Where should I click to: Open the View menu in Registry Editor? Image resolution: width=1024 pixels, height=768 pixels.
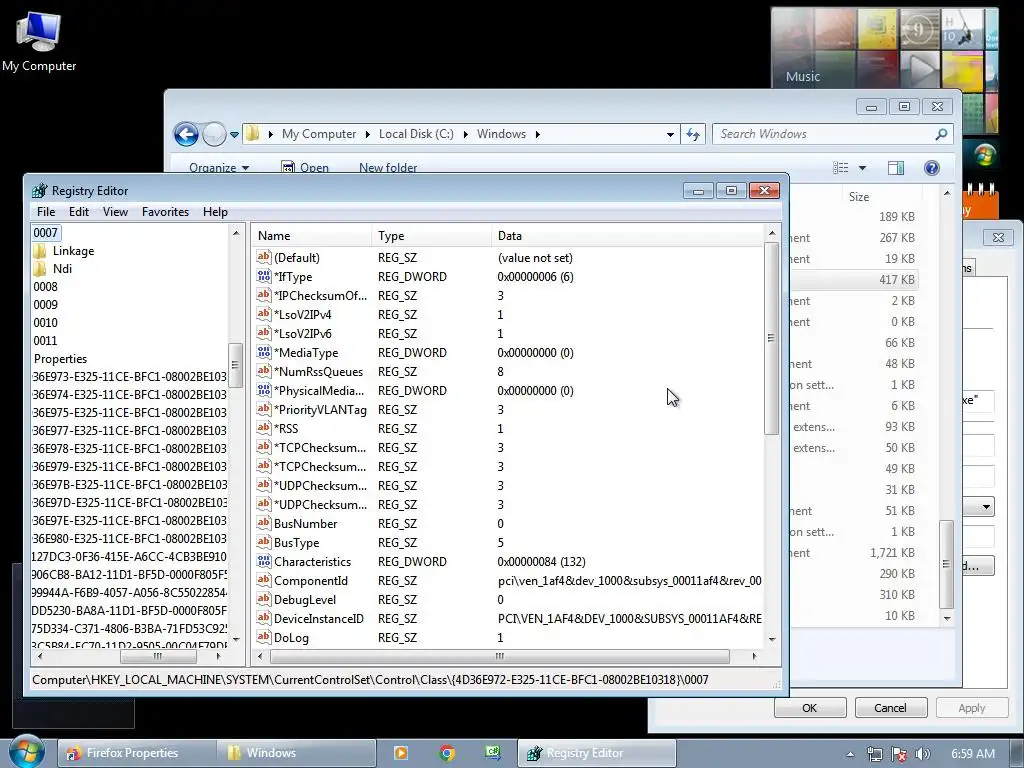pos(115,212)
